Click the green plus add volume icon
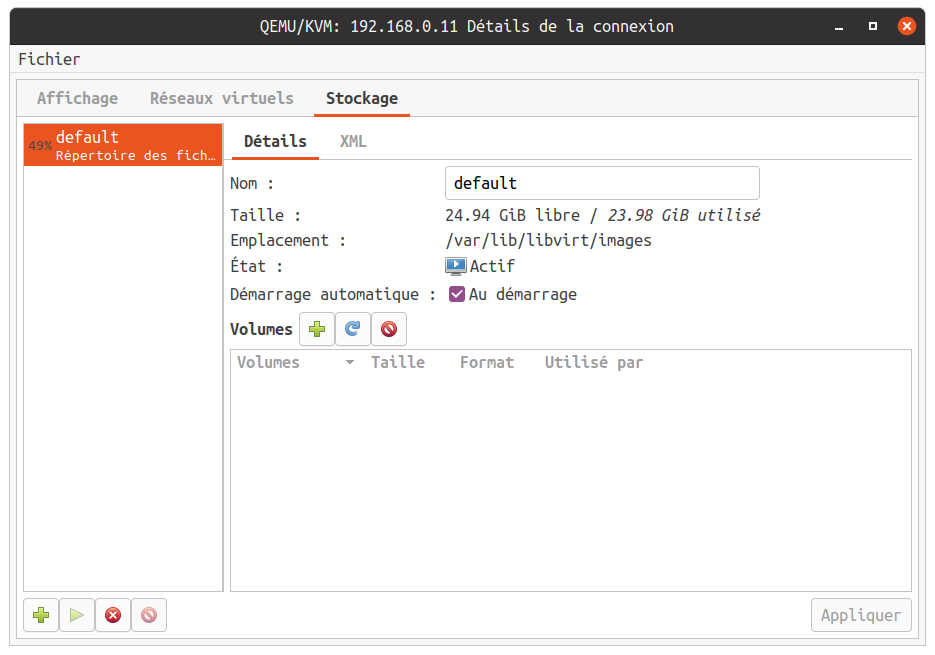935x655 pixels. click(317, 329)
